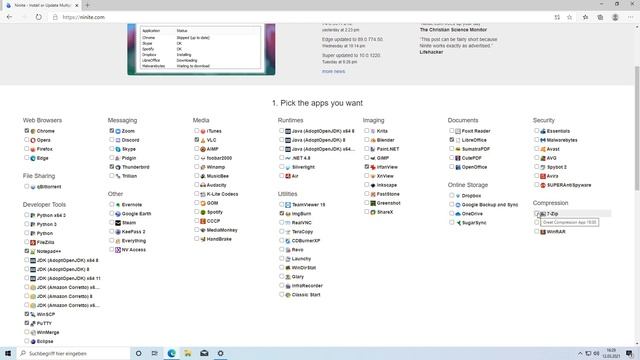Click the Spotify app icon
Screen dimensions: 640x360
pyautogui.click(x=203, y=212)
